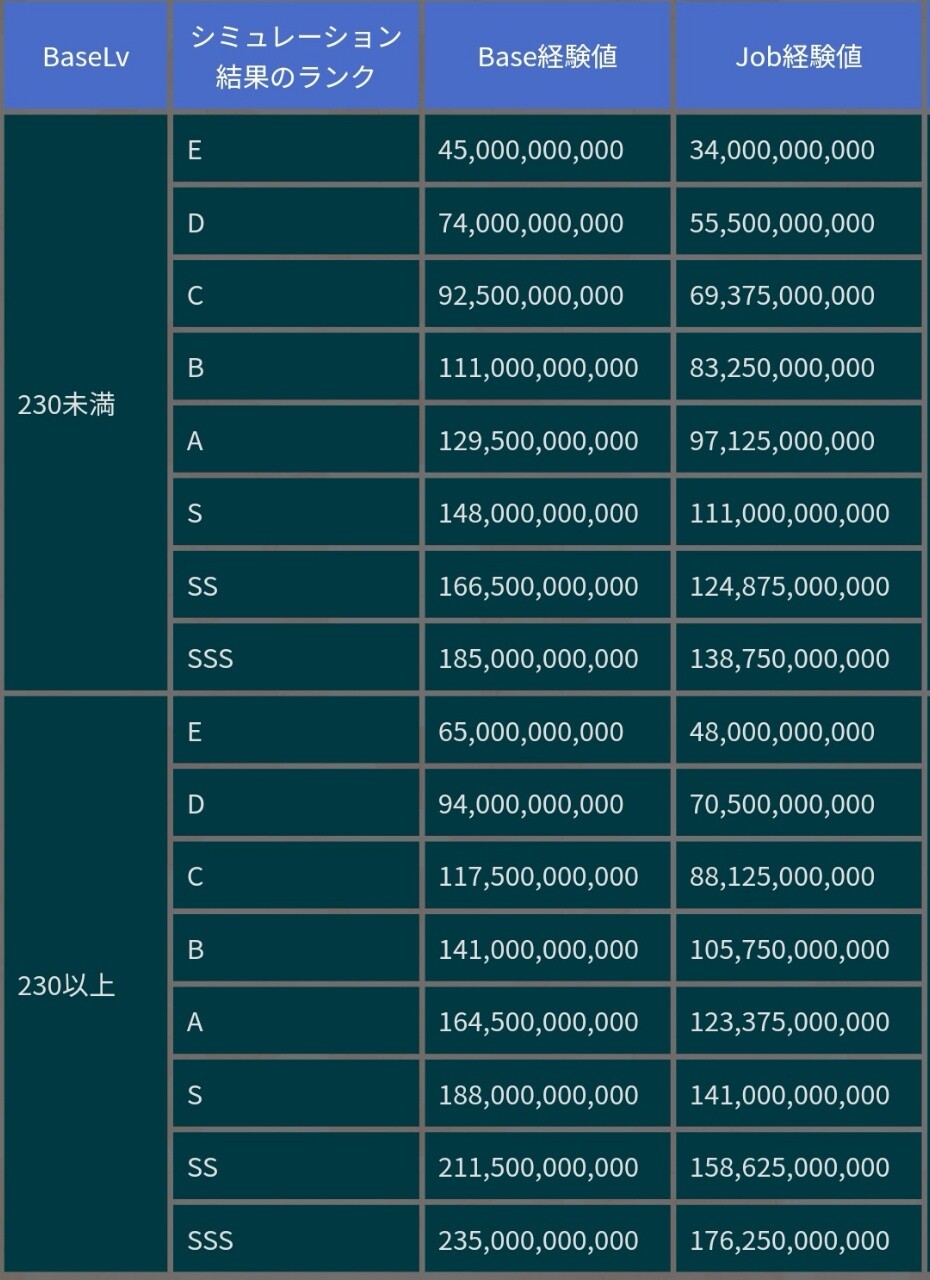The image size is (930, 1280).
Task: Click the 188,000,000,000 Base experience cell
Action: [538, 1095]
